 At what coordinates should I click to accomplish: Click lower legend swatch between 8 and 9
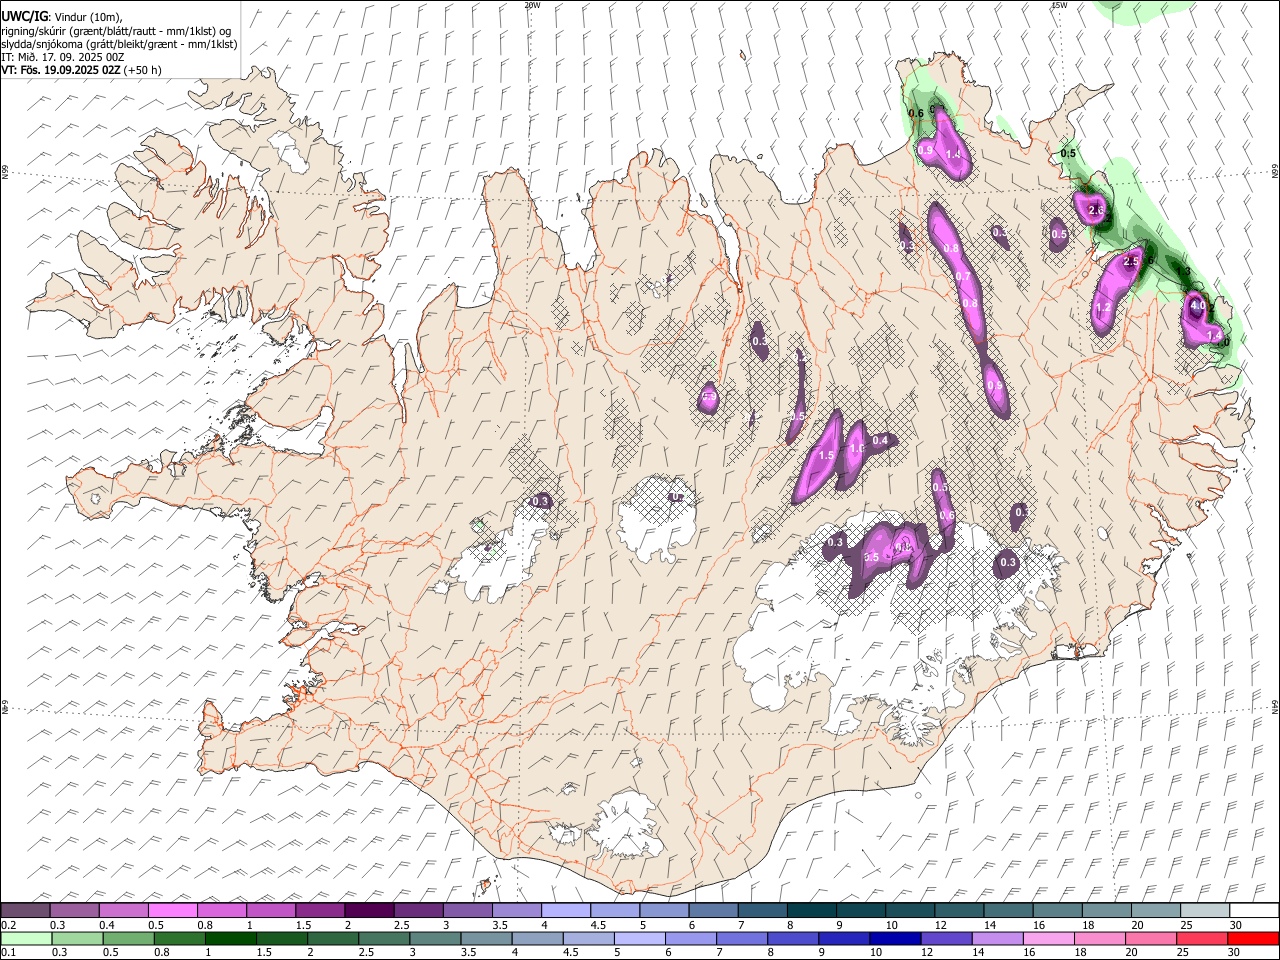pos(793,938)
